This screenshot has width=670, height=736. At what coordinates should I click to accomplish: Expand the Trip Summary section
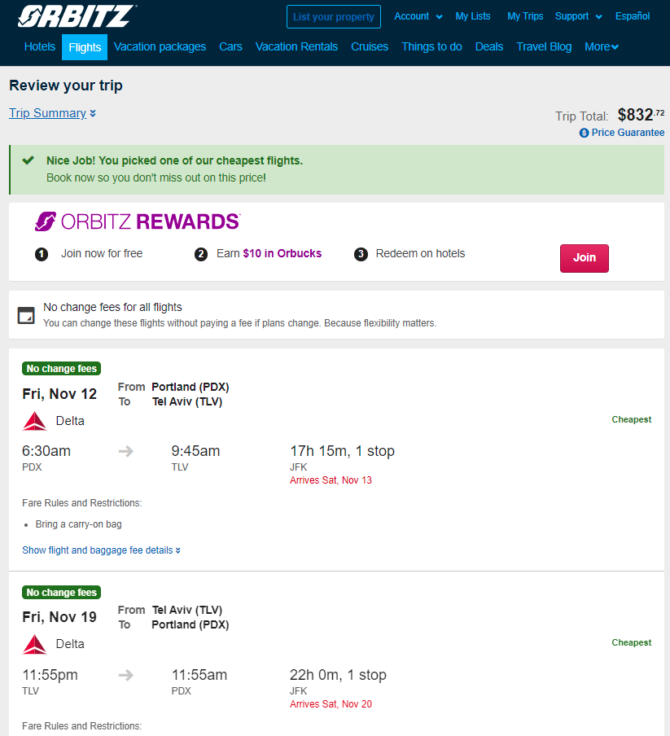(x=53, y=113)
